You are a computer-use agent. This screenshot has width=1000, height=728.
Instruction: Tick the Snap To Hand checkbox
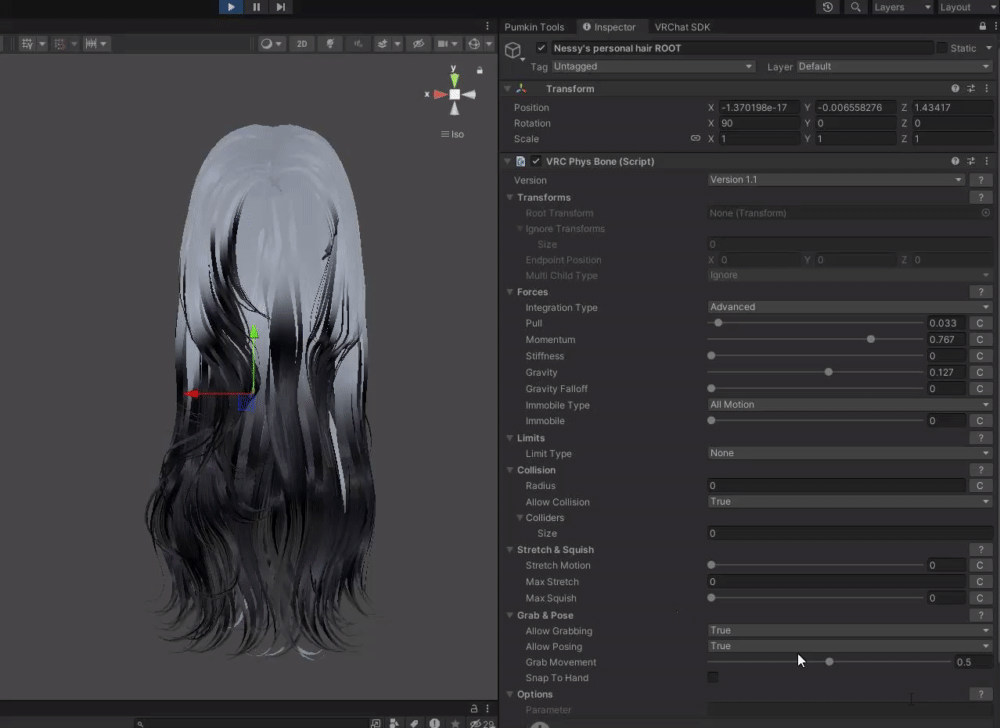click(713, 678)
